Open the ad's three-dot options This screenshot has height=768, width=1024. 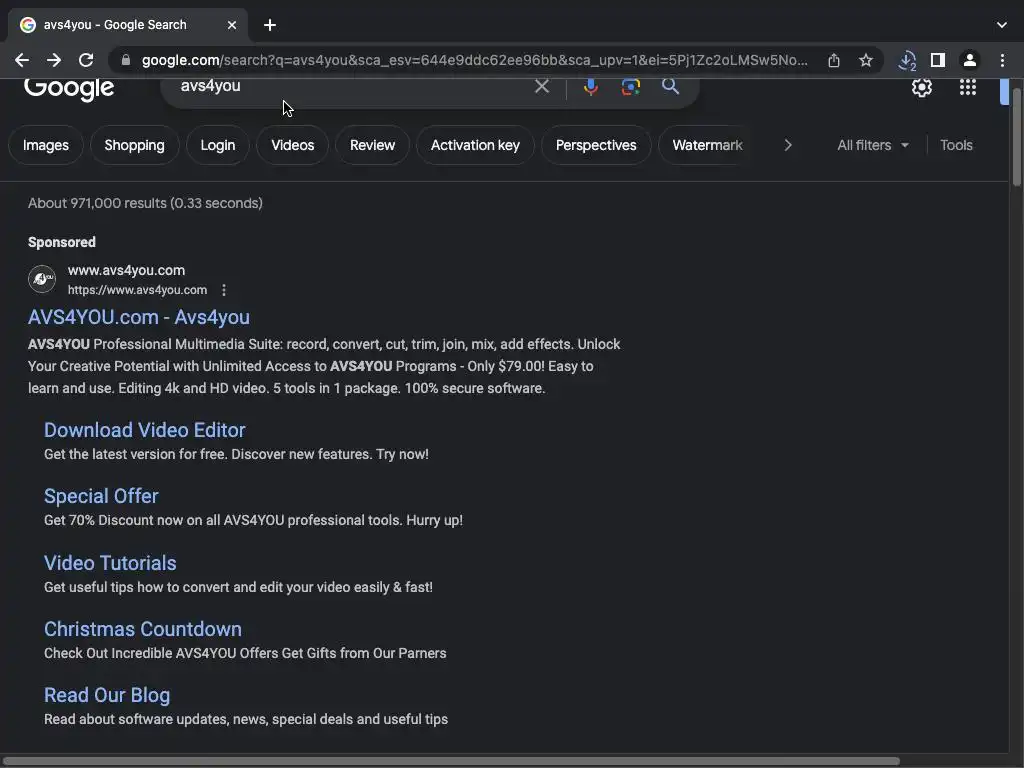pyautogui.click(x=223, y=290)
